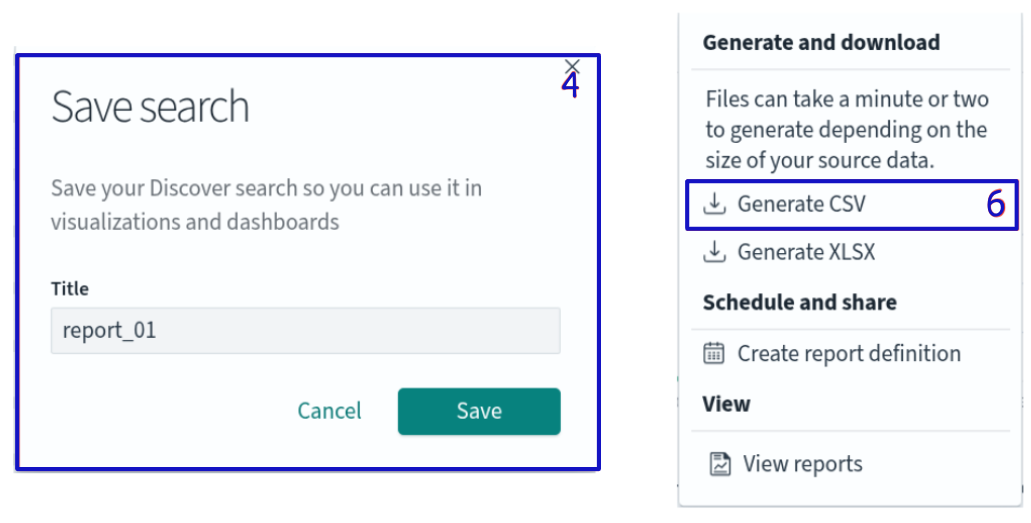Click the download icon beside Generate CSV
Image resolution: width=1031 pixels, height=523 pixels.
pos(713,204)
